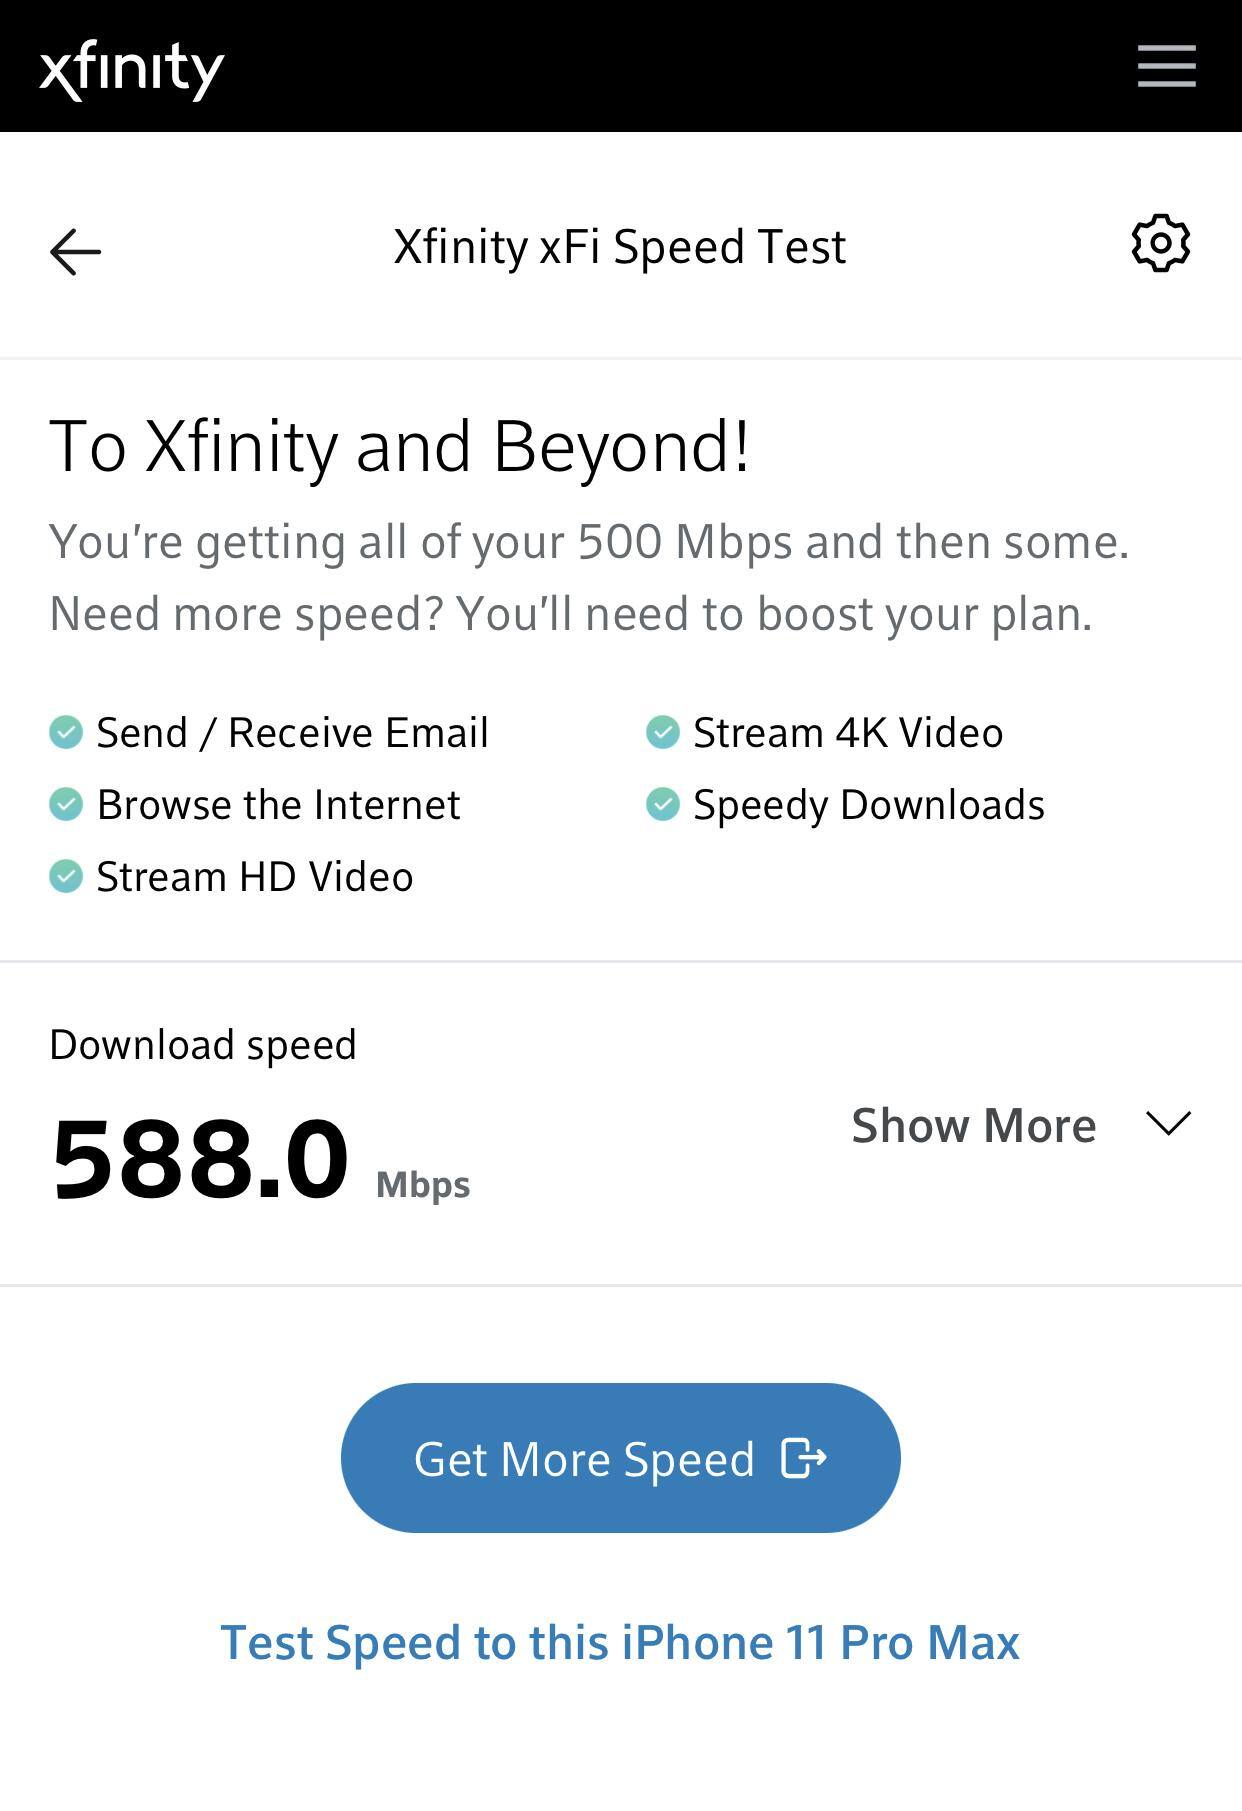The image size is (1242, 1811).
Task: Tap checkmark beside Send / Receive Email
Action: point(66,732)
